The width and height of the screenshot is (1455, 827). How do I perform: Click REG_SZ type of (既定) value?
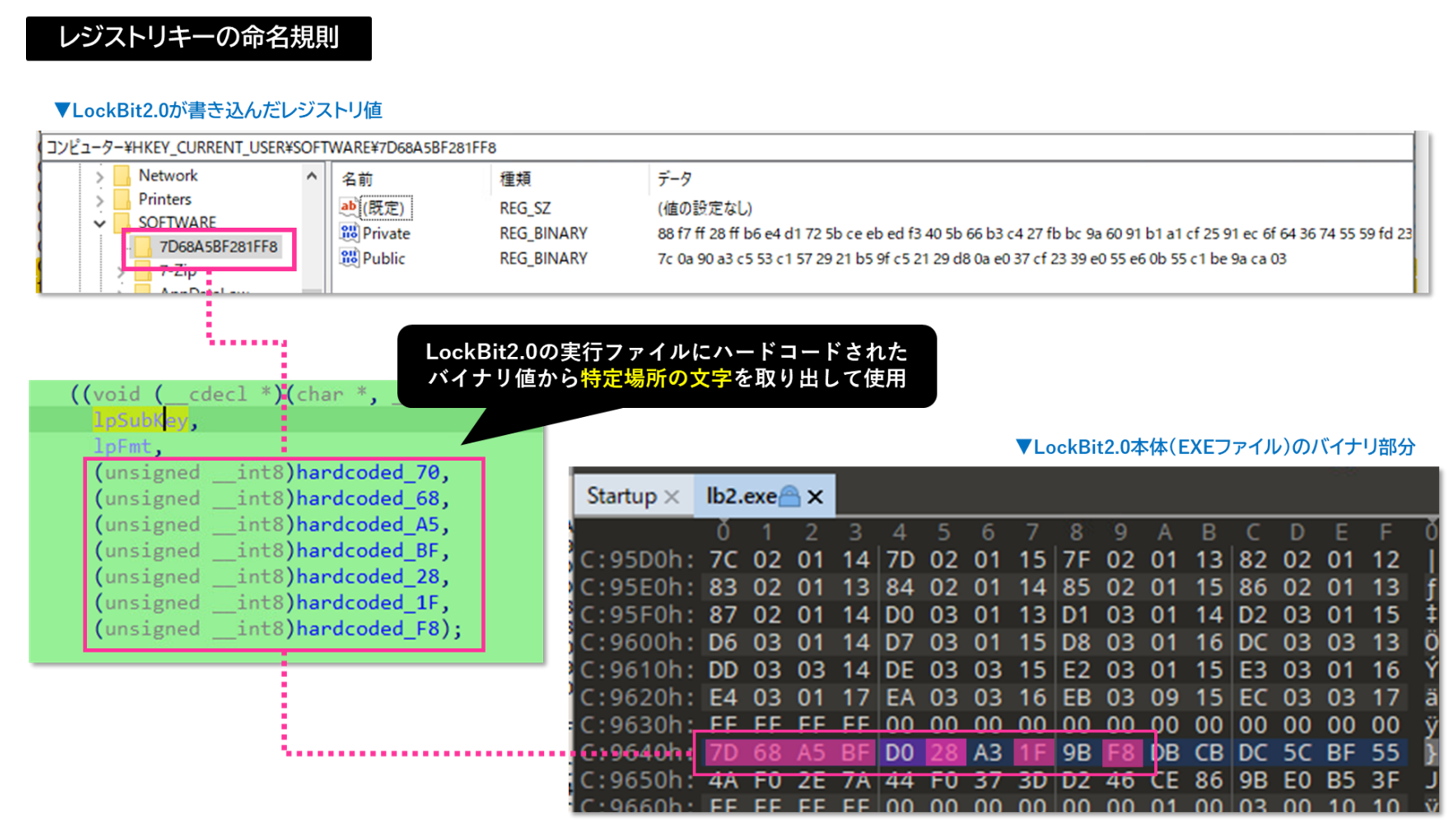coord(526,208)
